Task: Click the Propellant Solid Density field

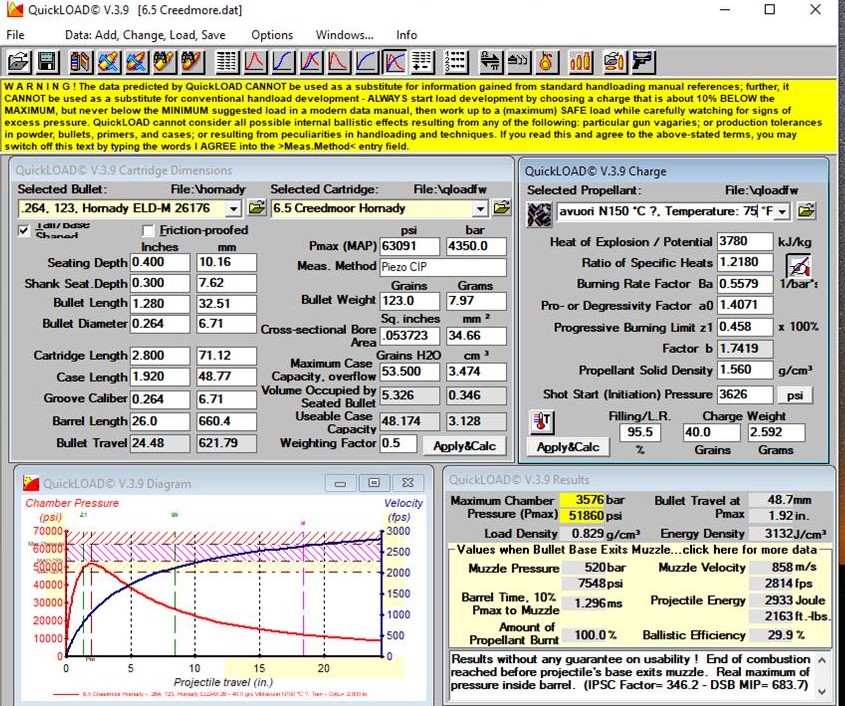Action: (x=745, y=370)
